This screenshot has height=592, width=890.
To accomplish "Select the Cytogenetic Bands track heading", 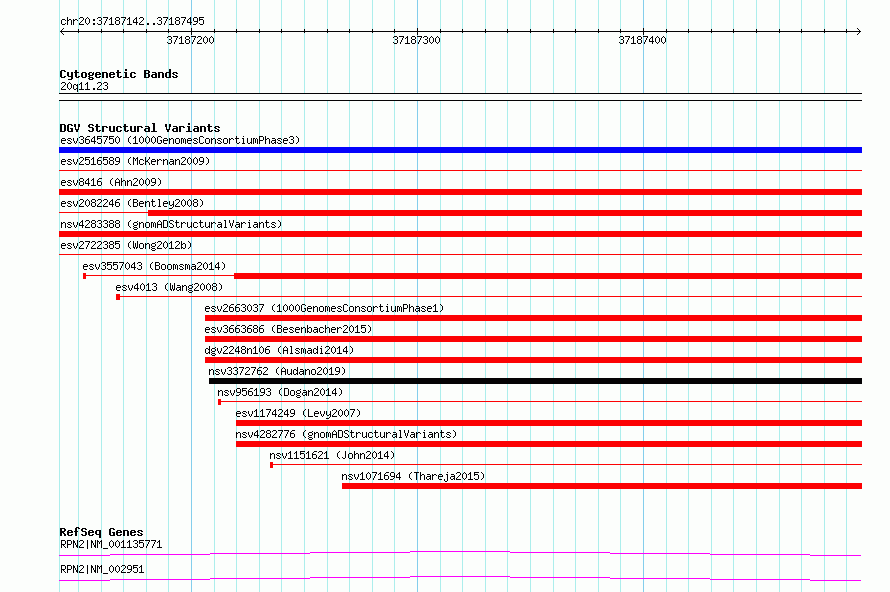I will click(x=119, y=74).
